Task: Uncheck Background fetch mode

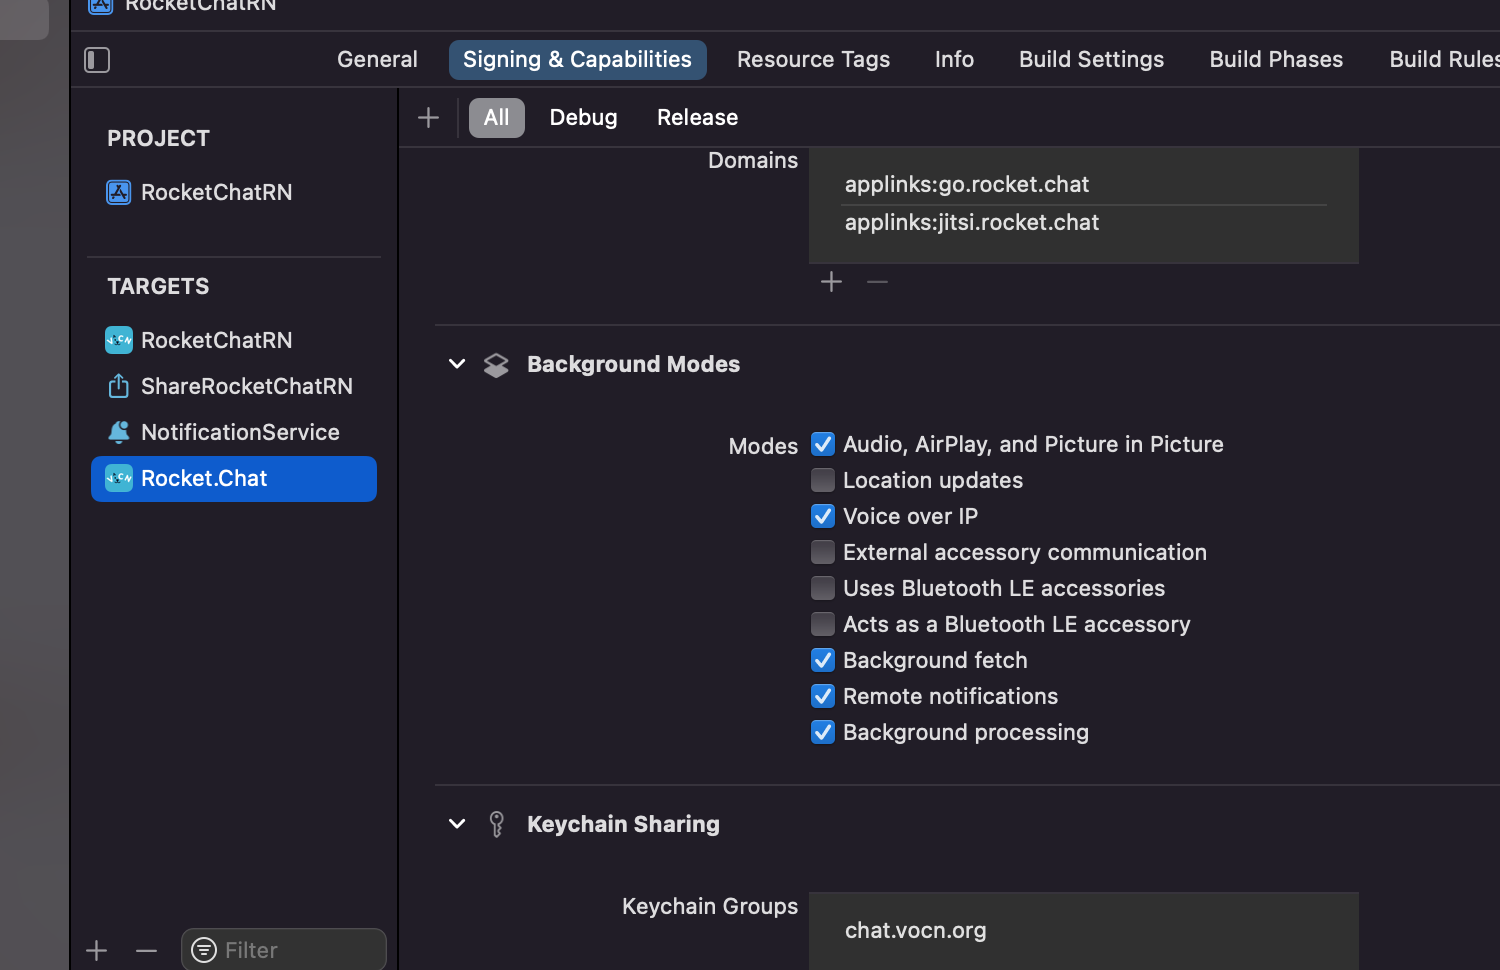Action: point(823,660)
